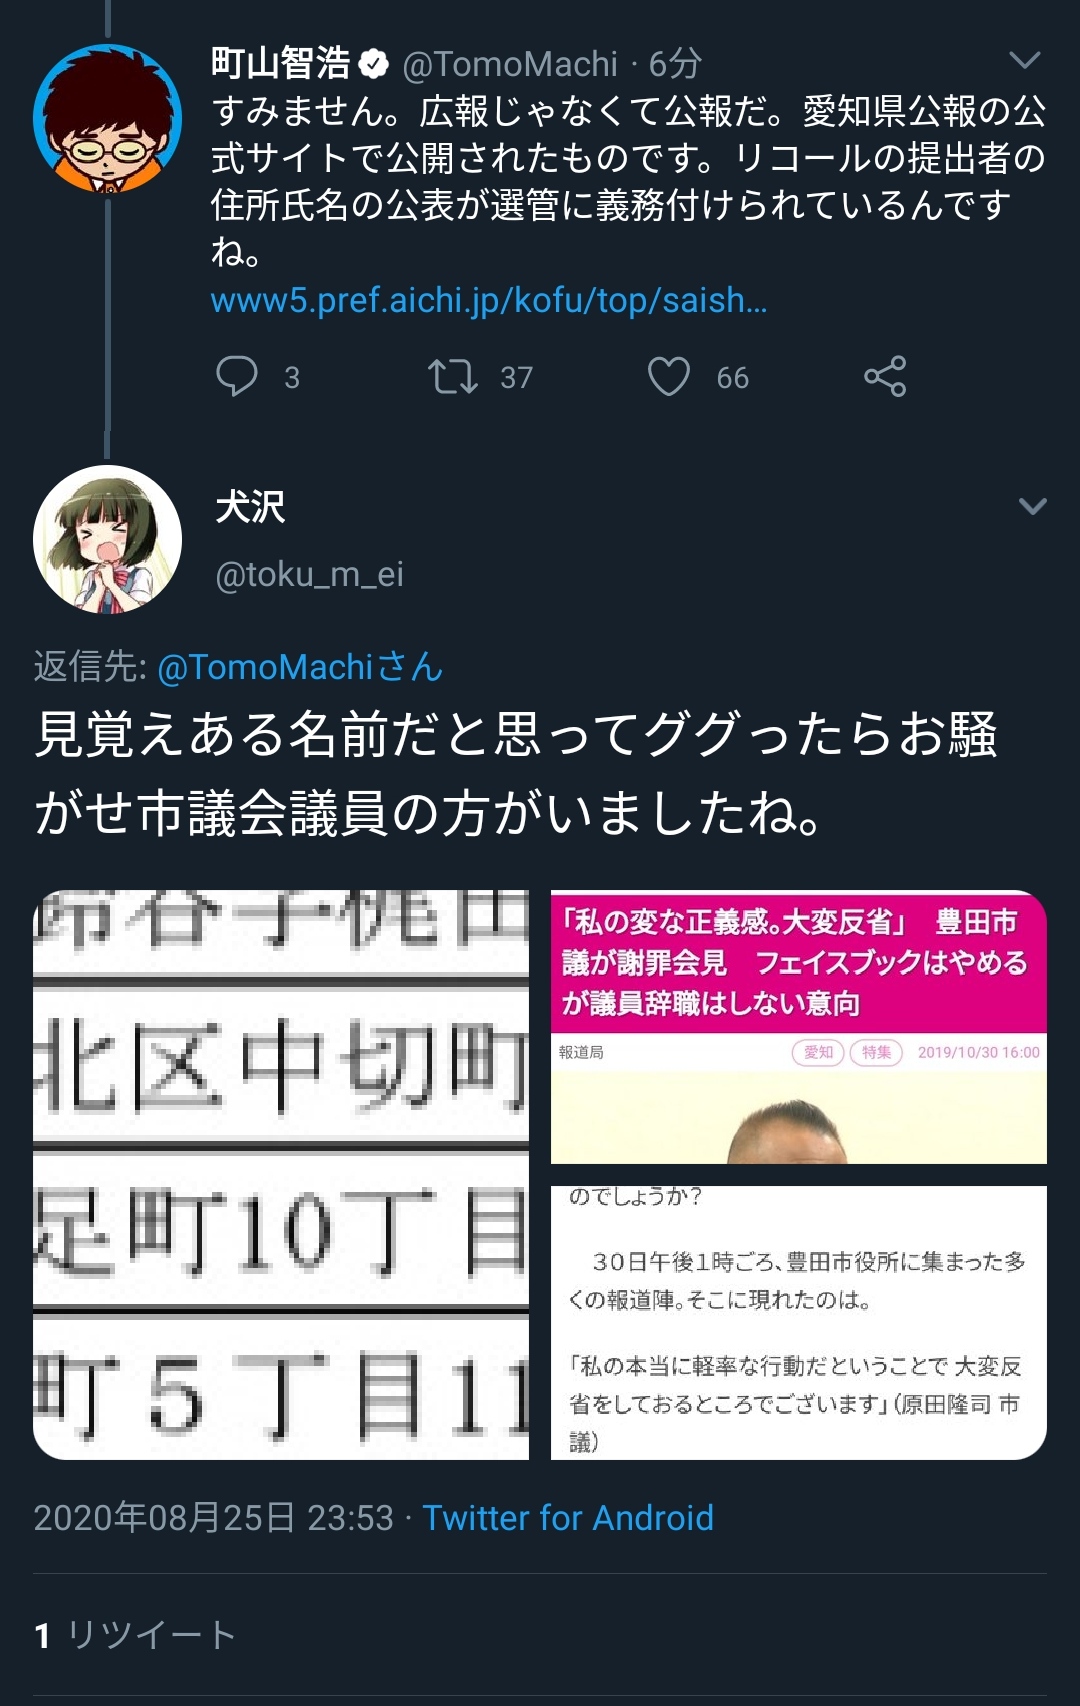The width and height of the screenshot is (1080, 1706).
Task: Open the @TomoMachiさん reply mention
Action: coord(300,667)
